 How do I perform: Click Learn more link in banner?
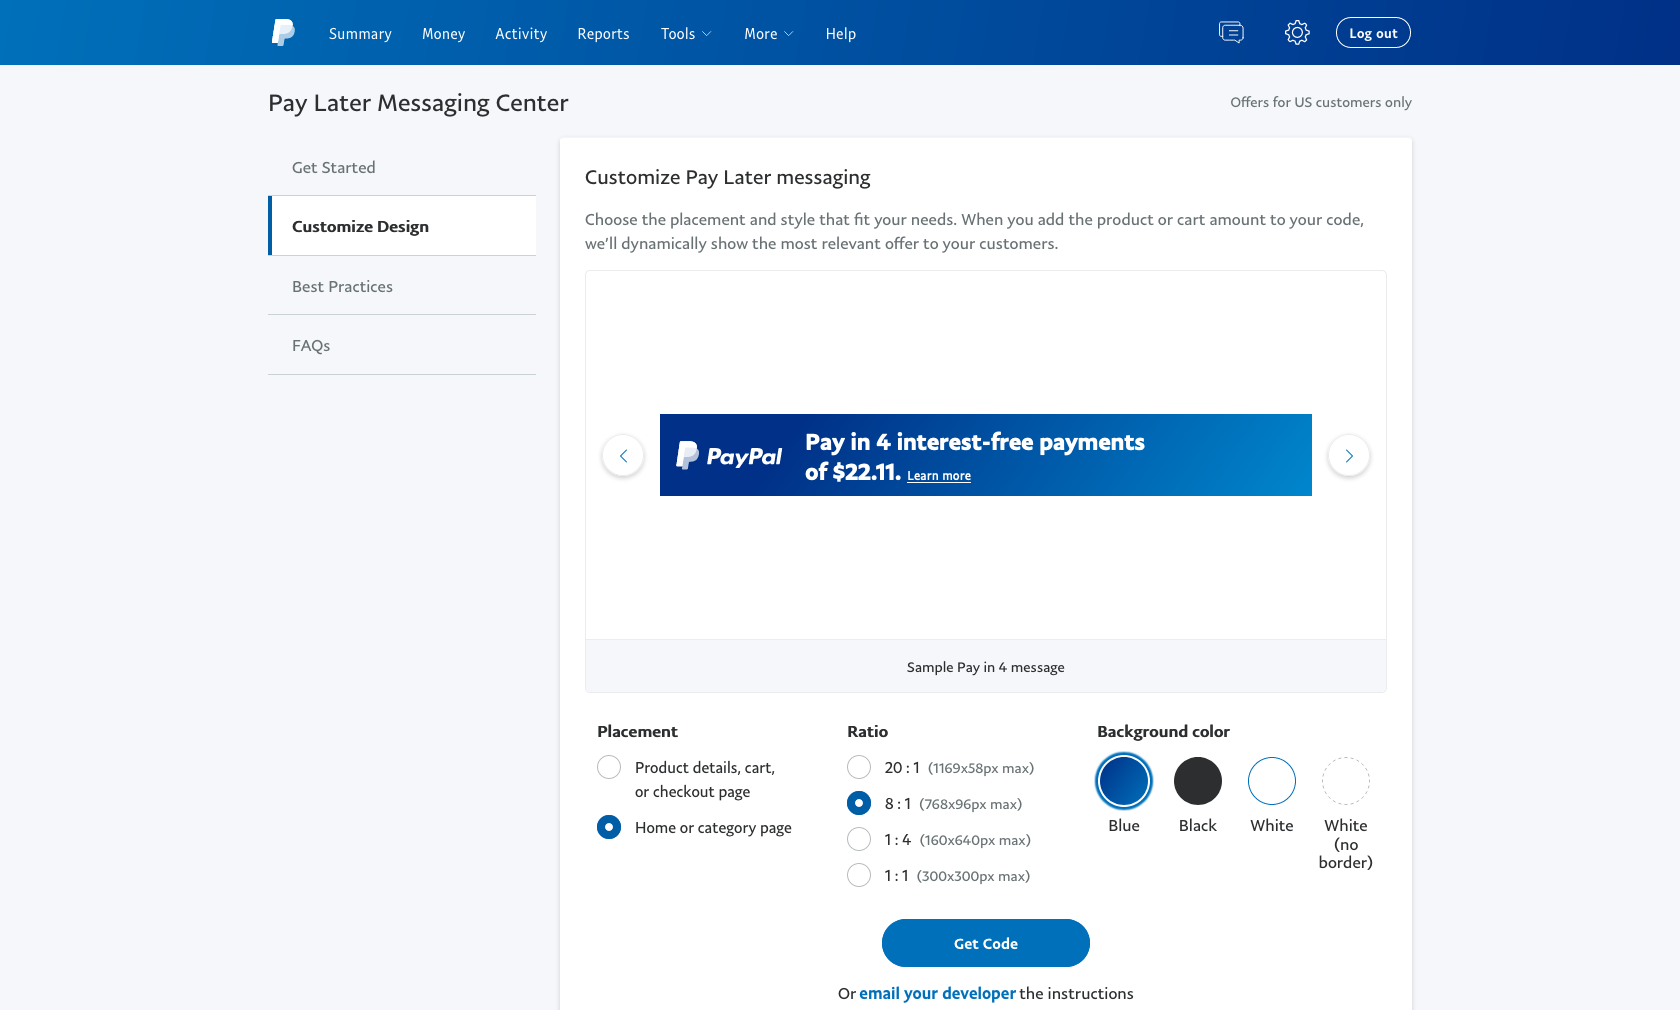click(x=939, y=476)
